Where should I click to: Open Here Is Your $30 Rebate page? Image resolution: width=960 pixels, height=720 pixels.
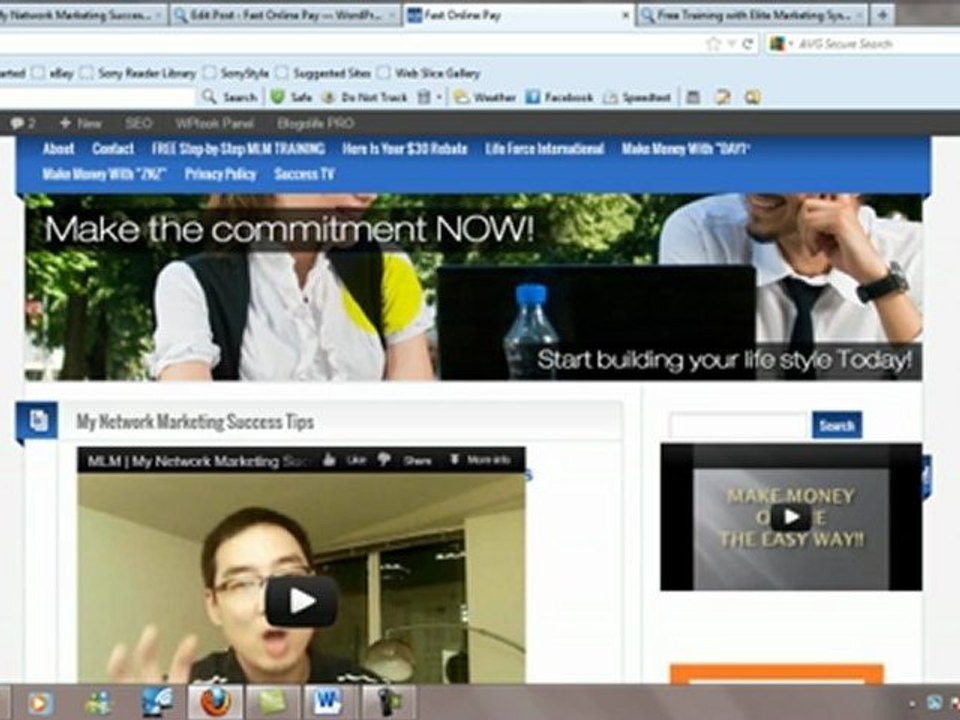pos(404,149)
